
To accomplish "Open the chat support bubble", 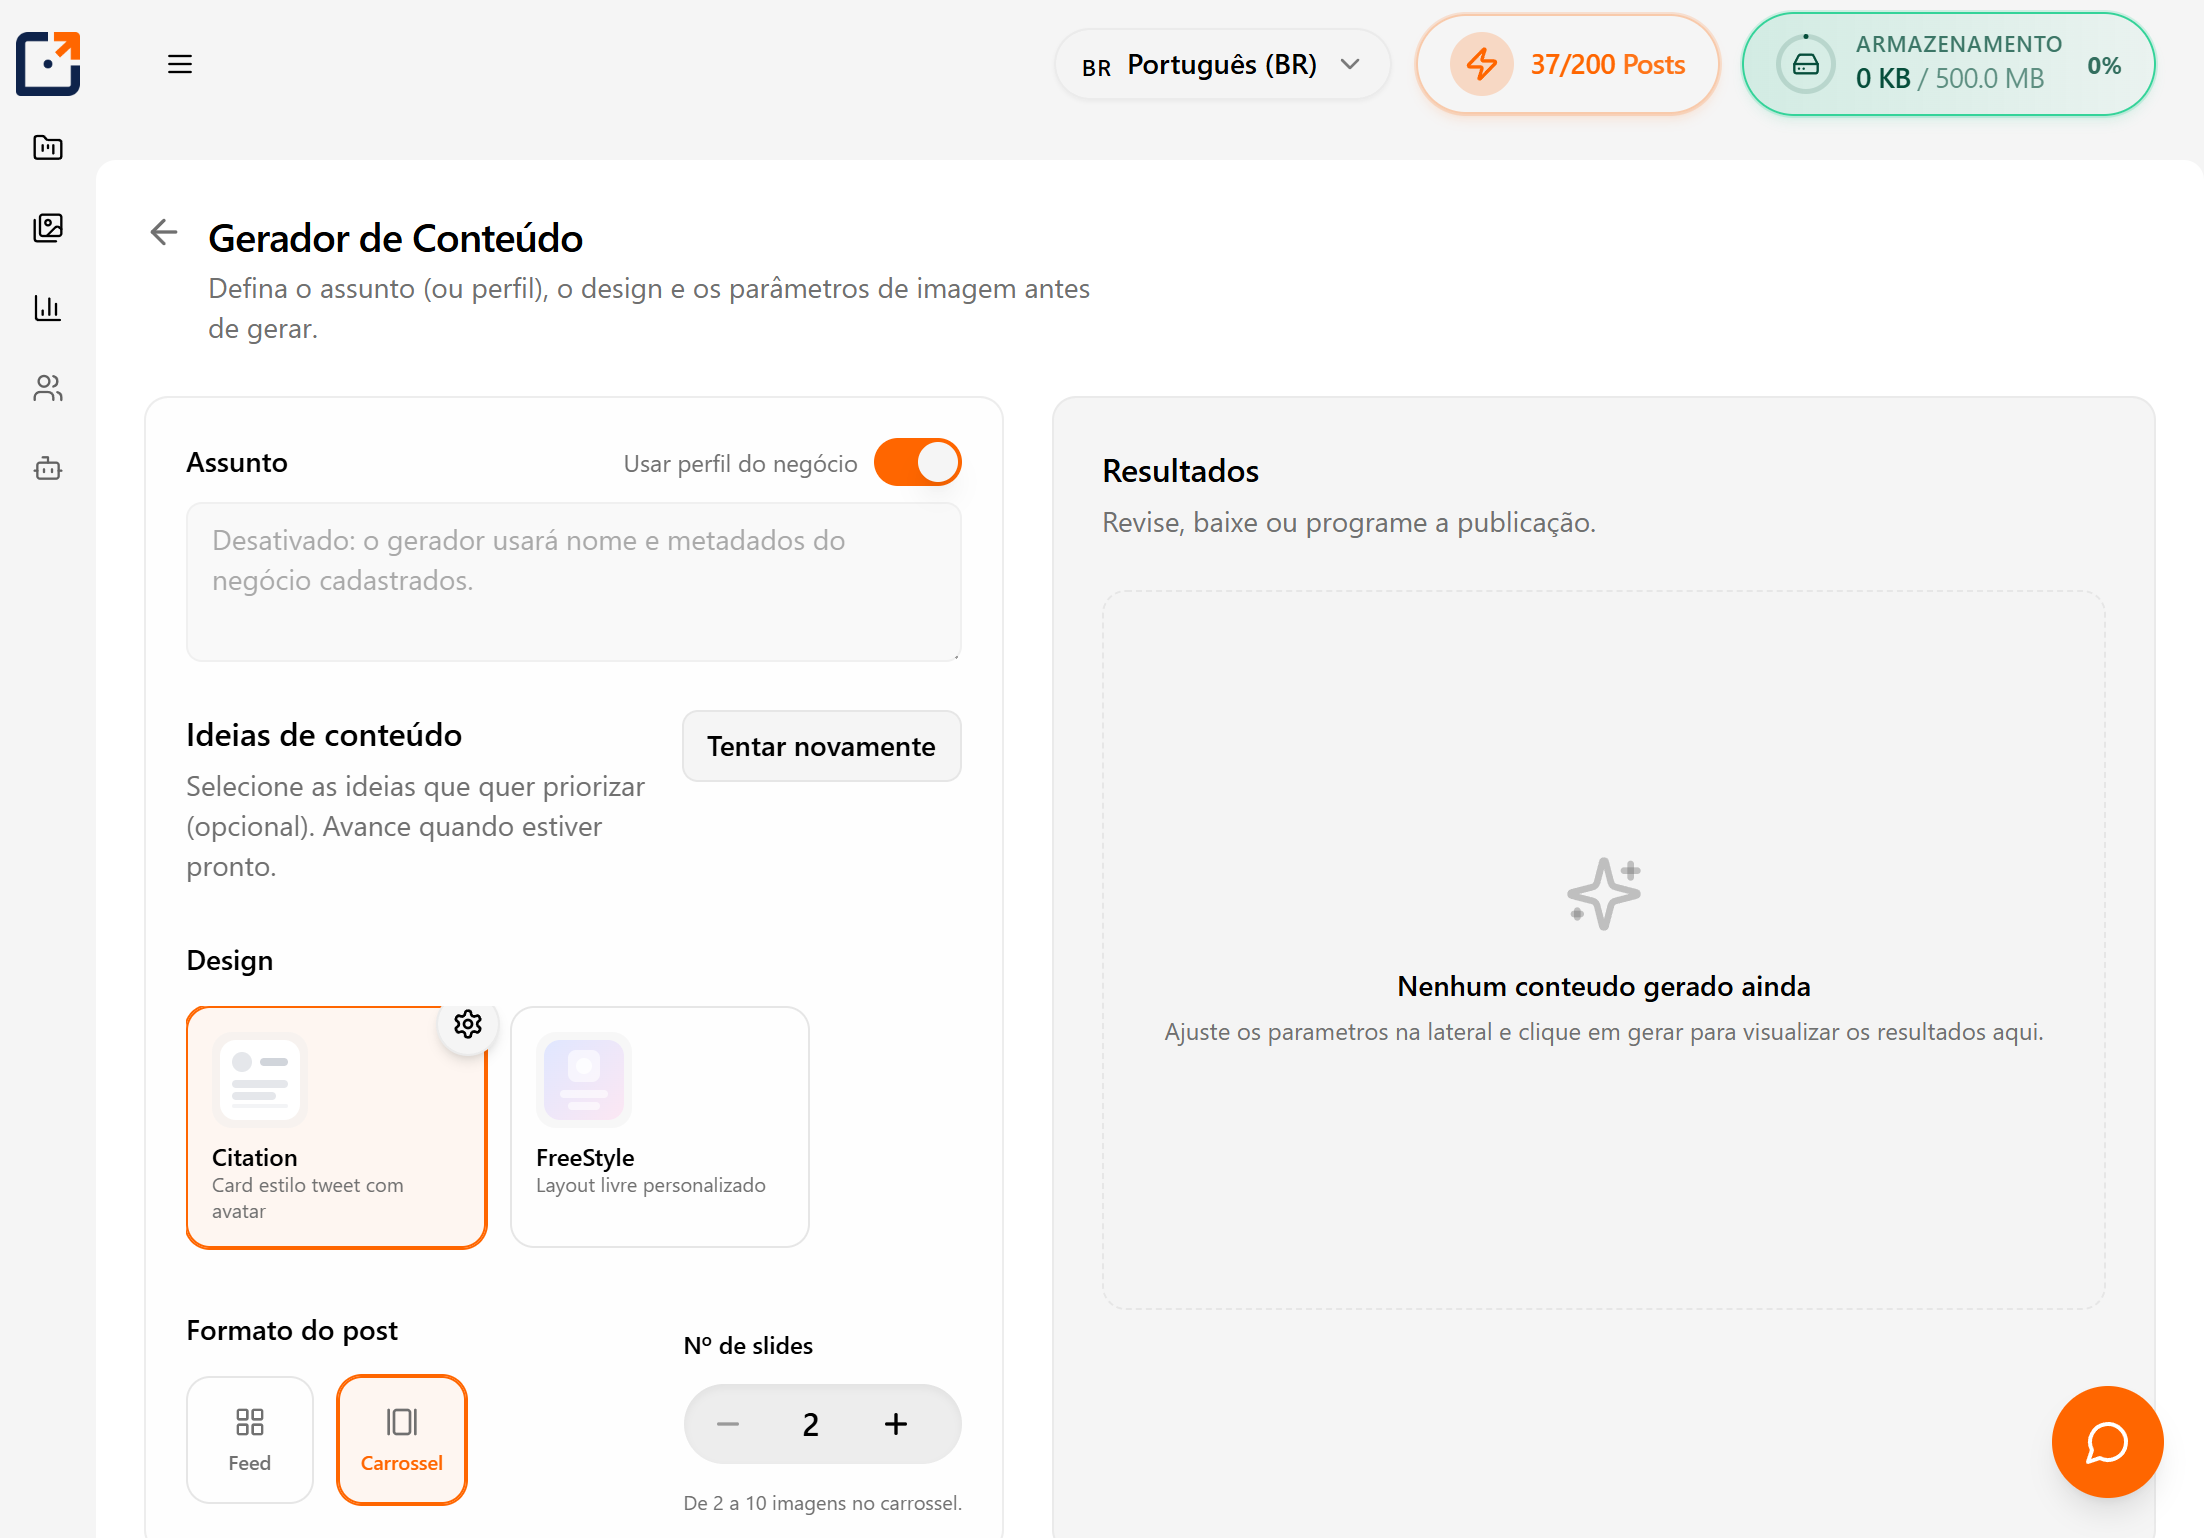I will tap(2107, 1441).
